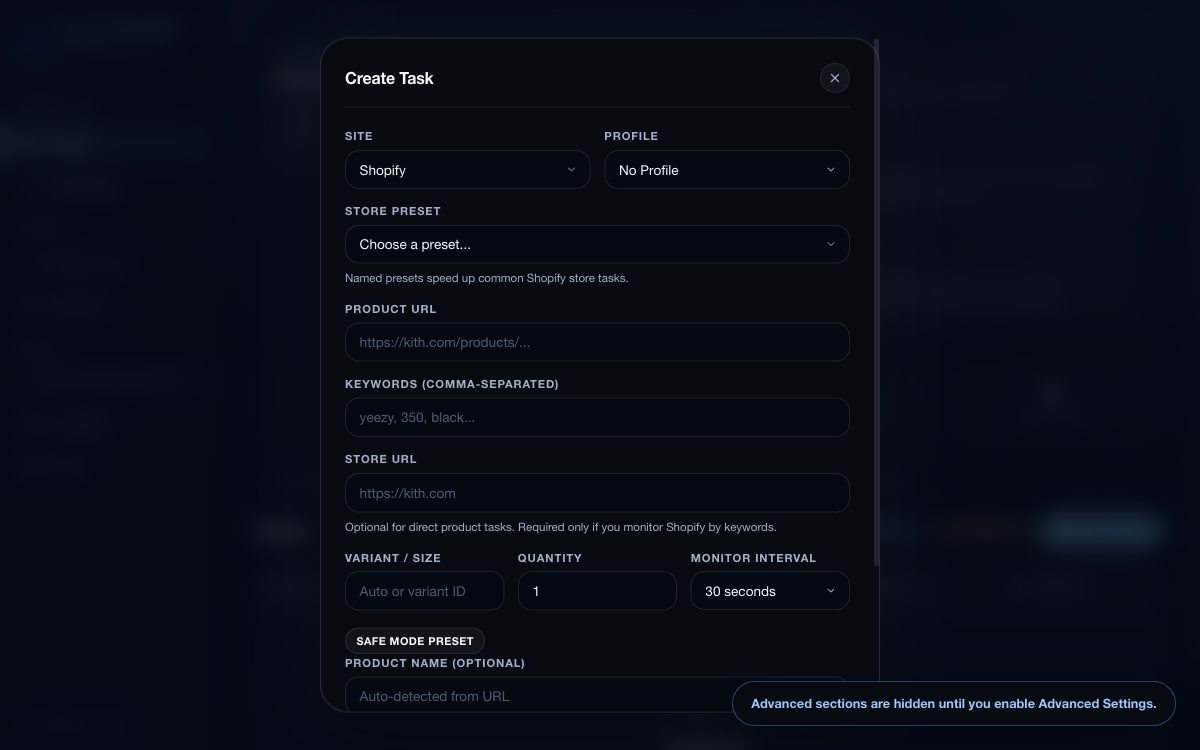
Task: Select the Quantity field showing 1
Action: click(x=597, y=591)
